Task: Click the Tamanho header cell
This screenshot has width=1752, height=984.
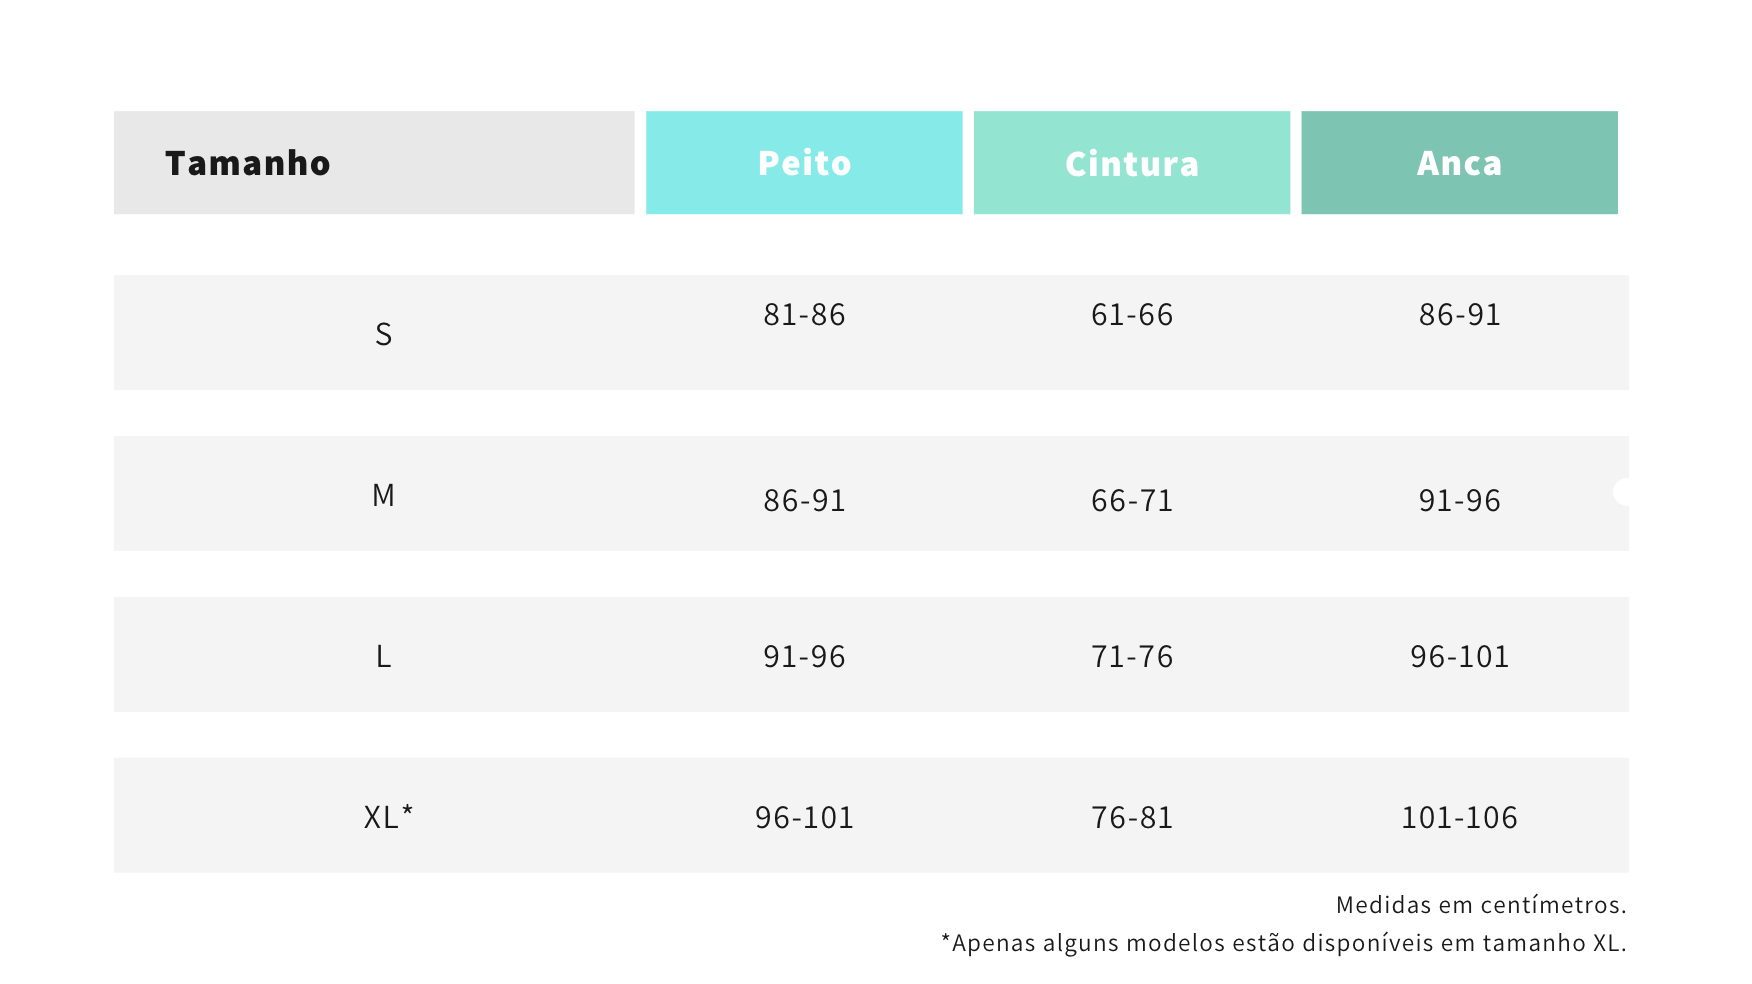Action: [374, 162]
